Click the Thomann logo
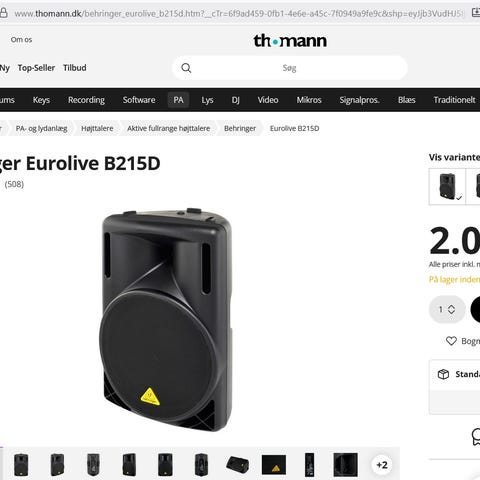Screen dimensions: 480x480 tap(290, 41)
